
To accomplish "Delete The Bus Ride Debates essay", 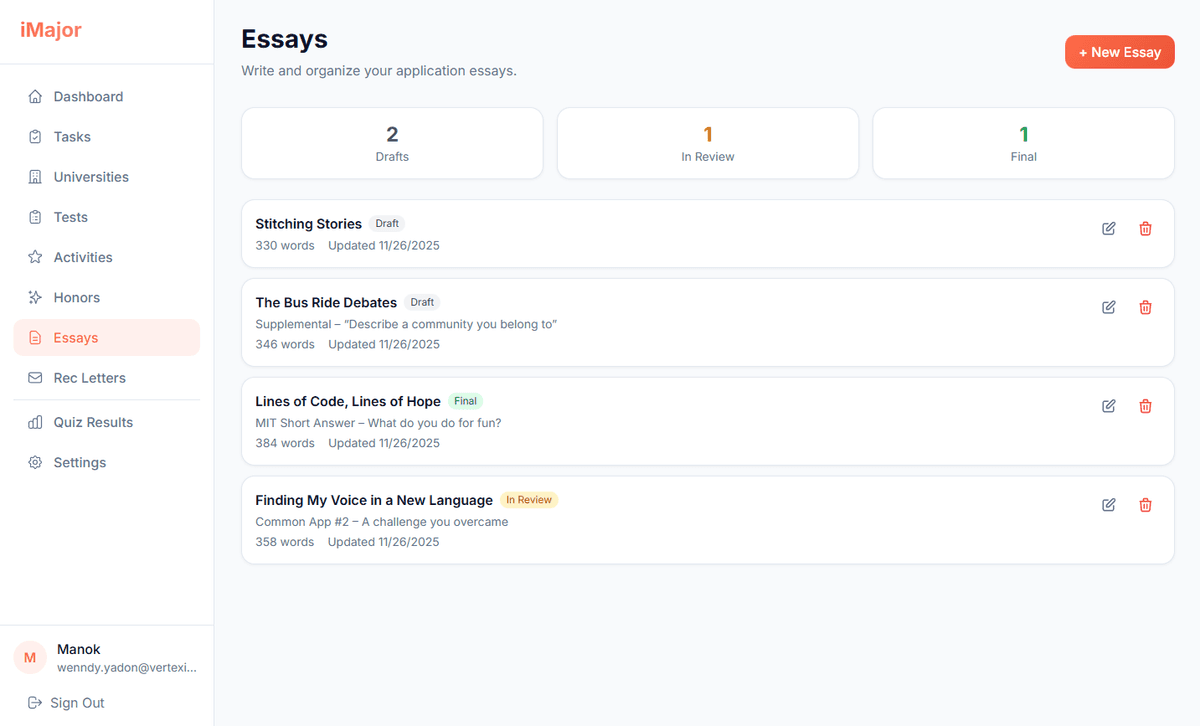I will (1145, 307).
